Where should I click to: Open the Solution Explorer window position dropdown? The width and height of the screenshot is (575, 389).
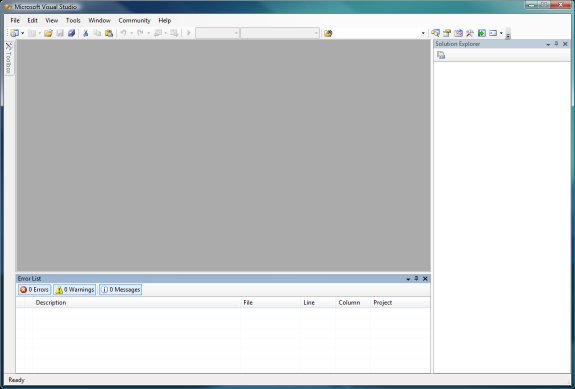(548, 44)
